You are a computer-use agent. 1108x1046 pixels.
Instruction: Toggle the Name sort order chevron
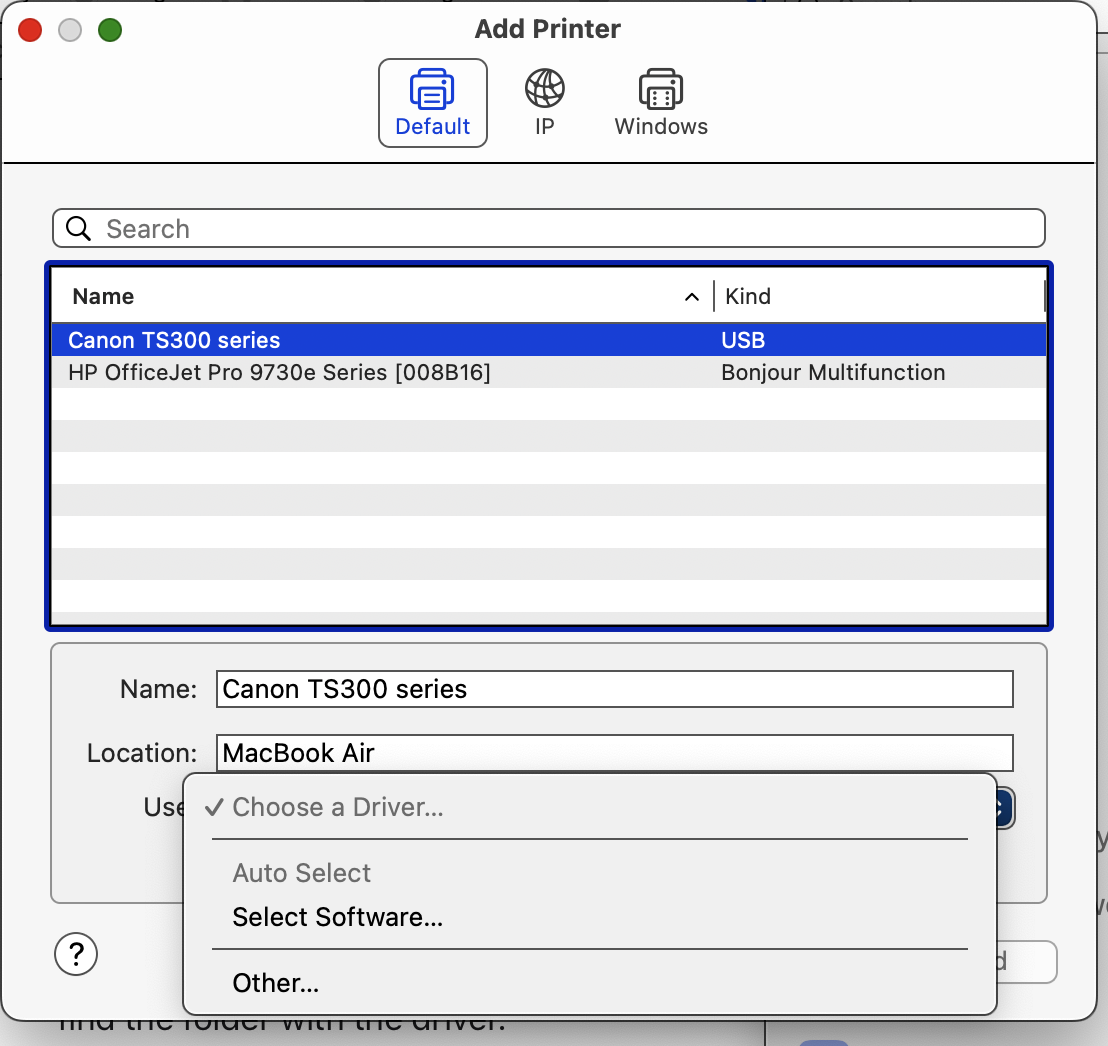pyautogui.click(x=692, y=297)
